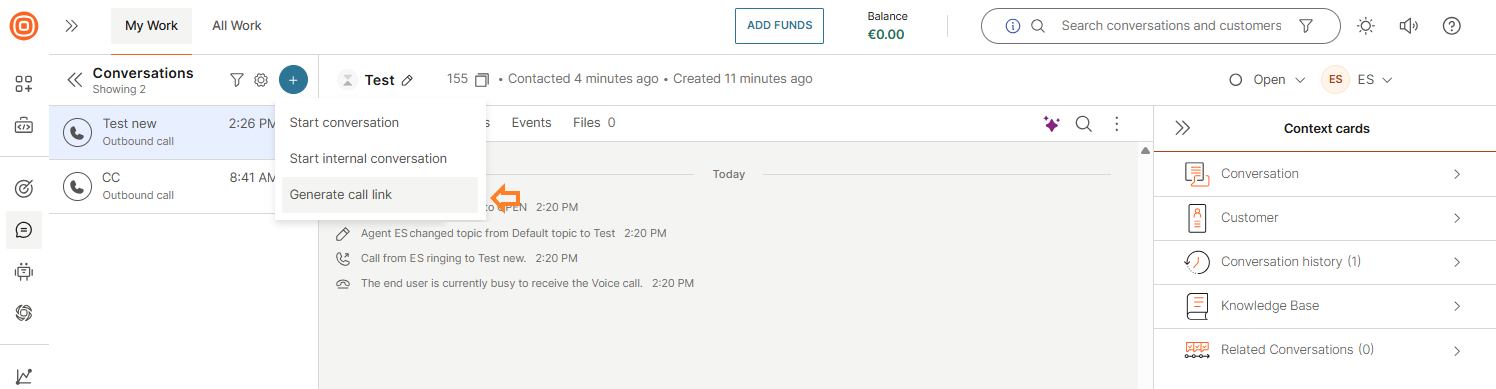Open the help question mark icon
1496x389 pixels.
[1452, 26]
